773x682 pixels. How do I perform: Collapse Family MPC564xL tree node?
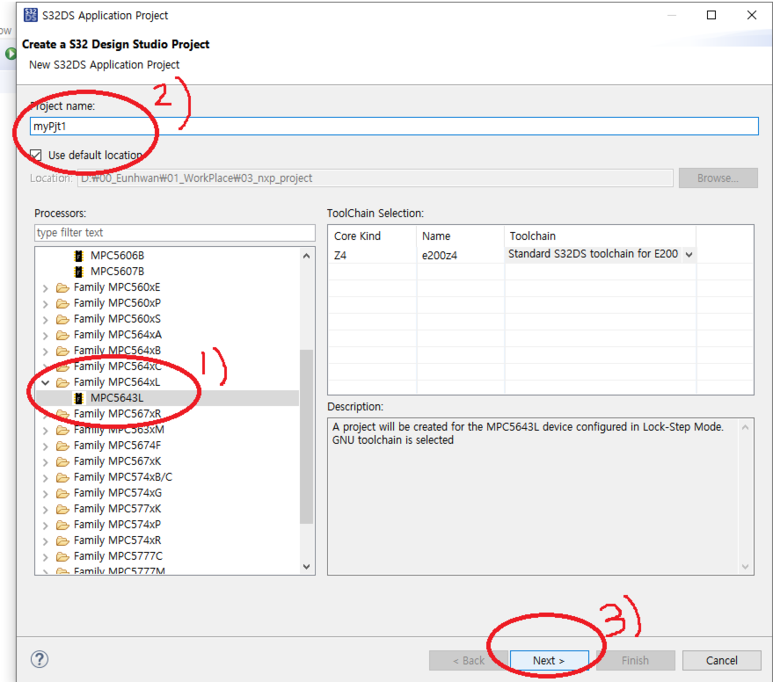click(x=45, y=383)
